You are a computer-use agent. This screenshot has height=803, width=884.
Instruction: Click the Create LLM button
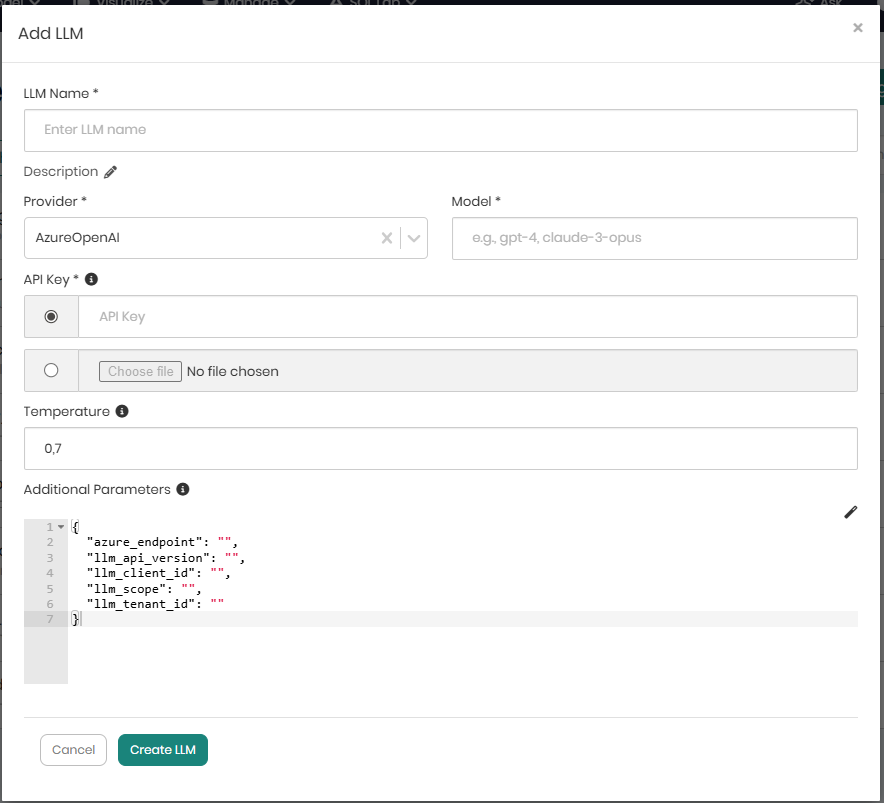(162, 749)
